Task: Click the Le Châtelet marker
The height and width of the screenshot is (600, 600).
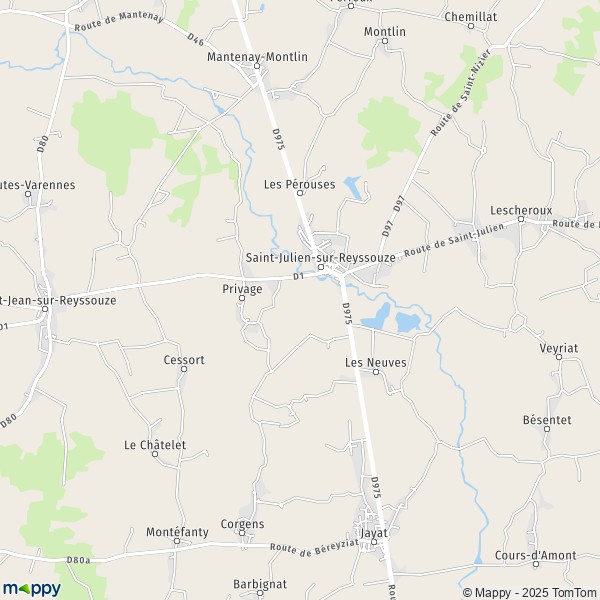Action: click(x=155, y=454)
